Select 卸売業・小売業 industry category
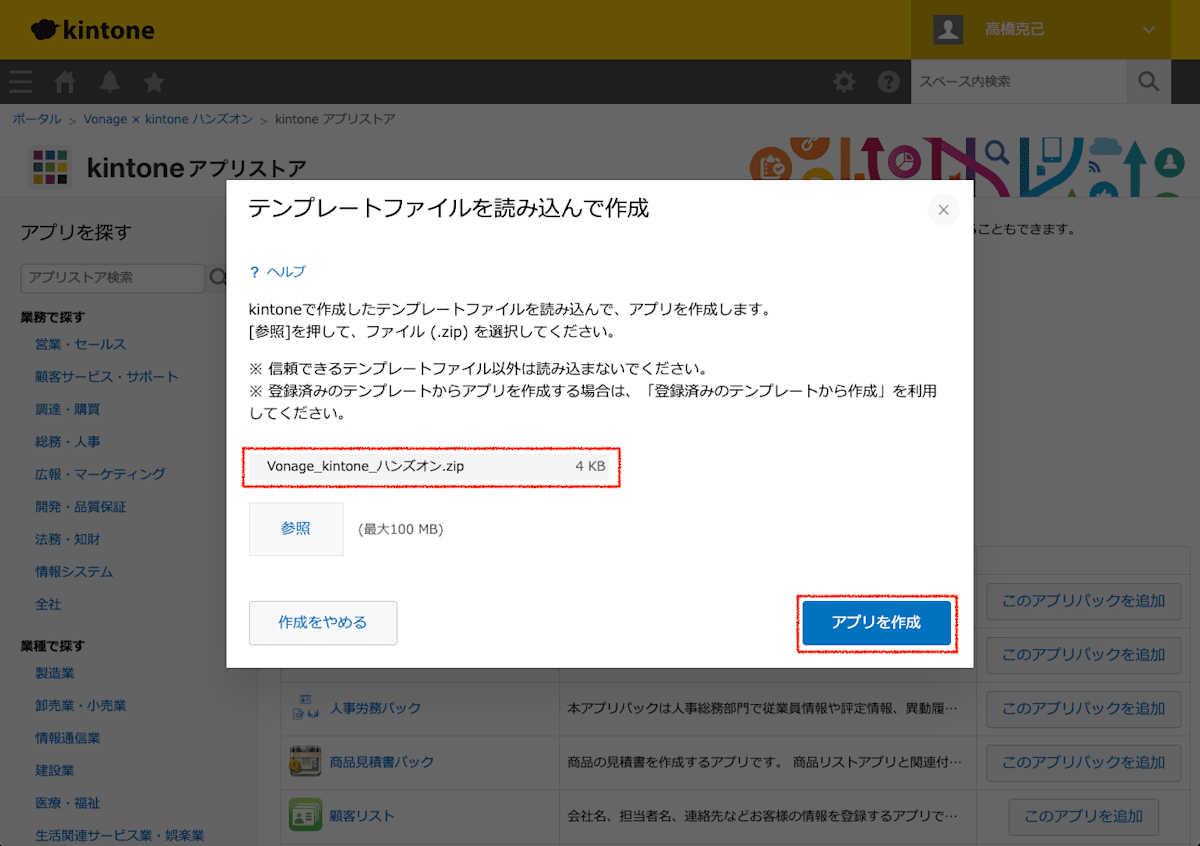This screenshot has width=1200, height=846. (x=81, y=705)
